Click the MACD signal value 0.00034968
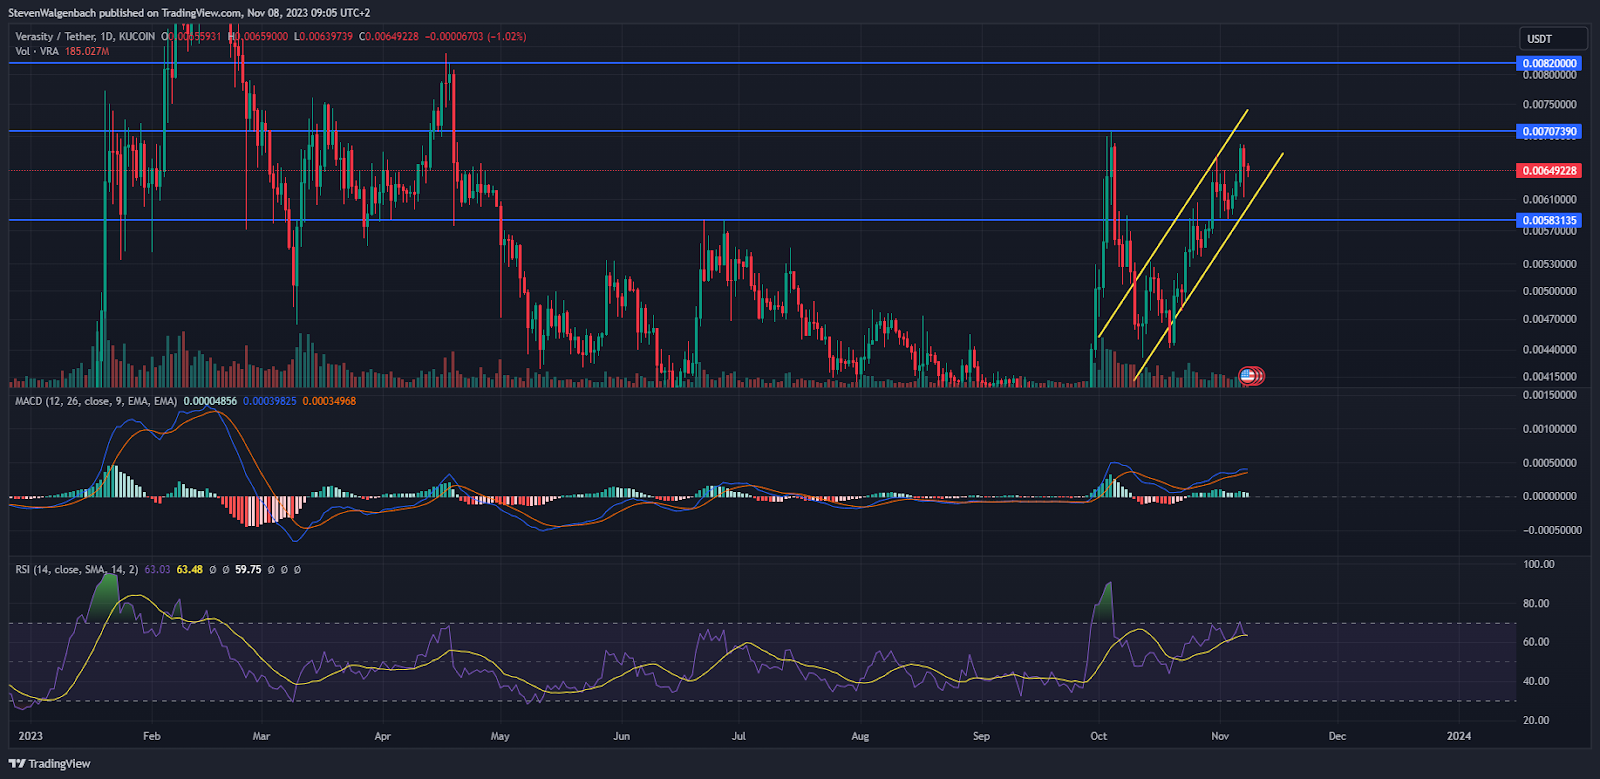Screen dimensions: 1600x779 329,401
